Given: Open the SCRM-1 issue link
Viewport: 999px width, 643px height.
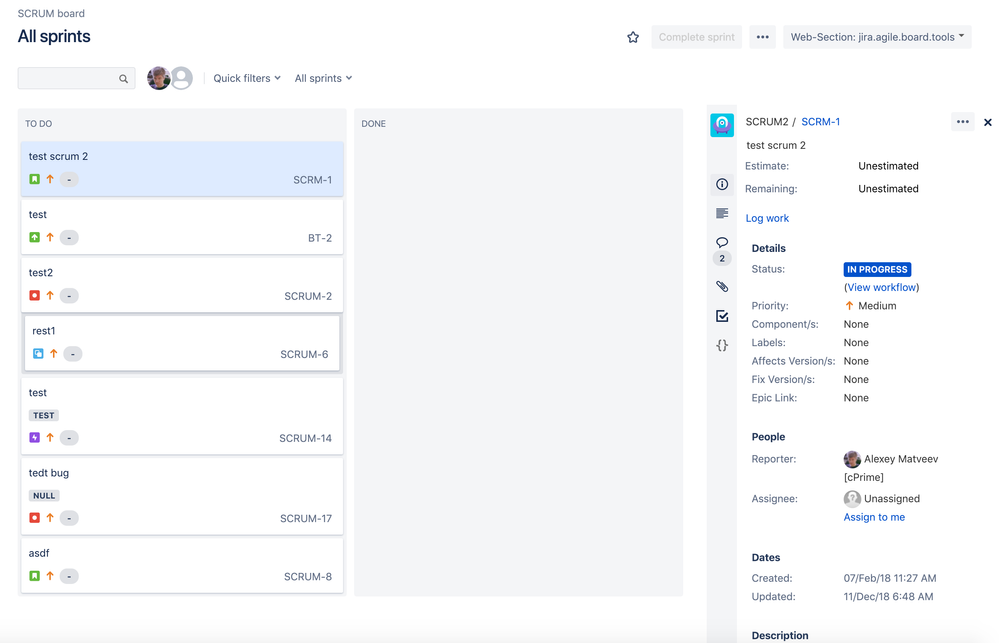Looking at the screenshot, I should [821, 122].
